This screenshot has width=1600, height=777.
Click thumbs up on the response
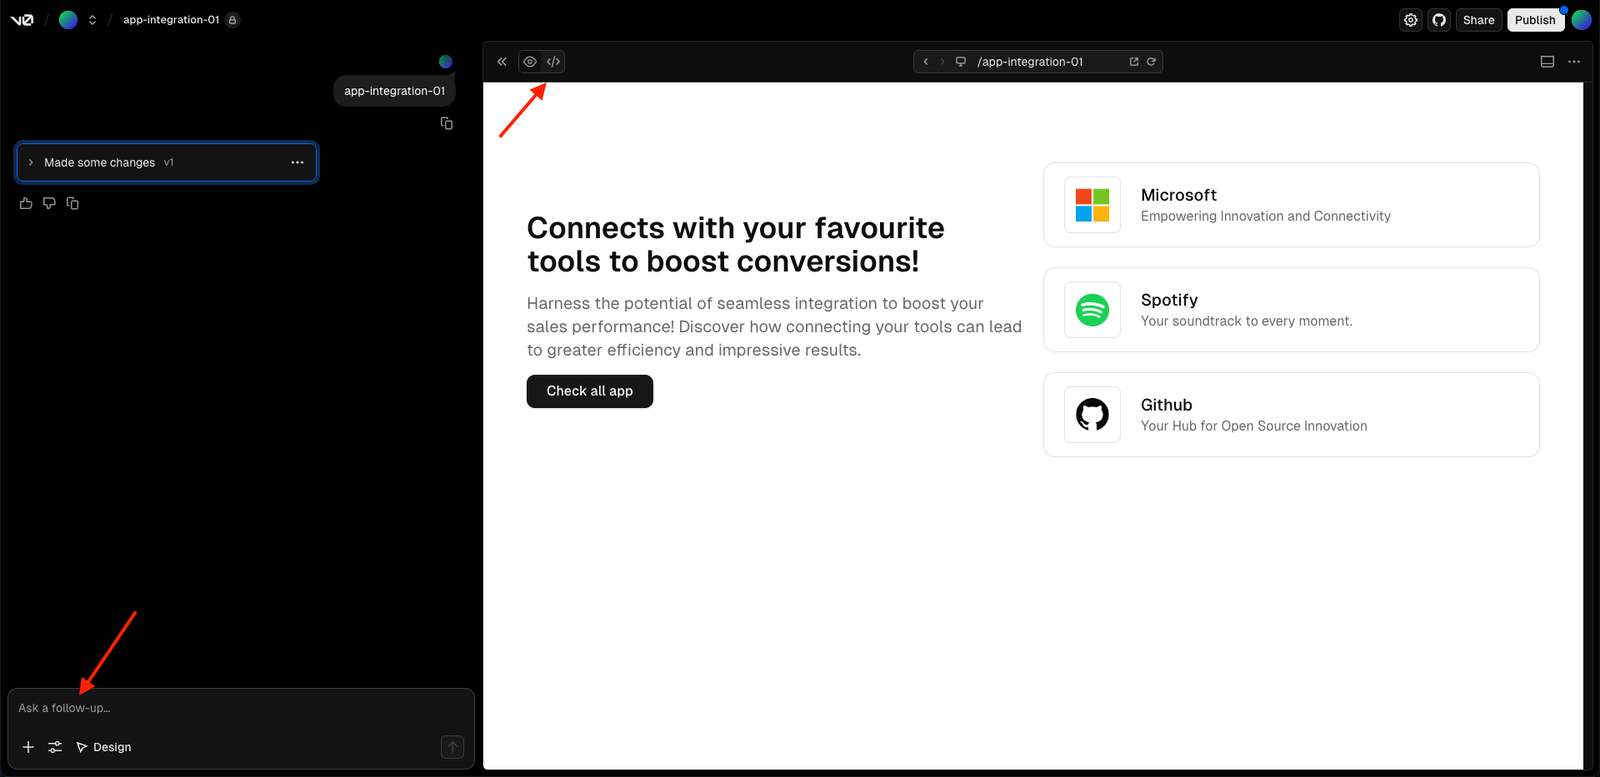tap(26, 204)
